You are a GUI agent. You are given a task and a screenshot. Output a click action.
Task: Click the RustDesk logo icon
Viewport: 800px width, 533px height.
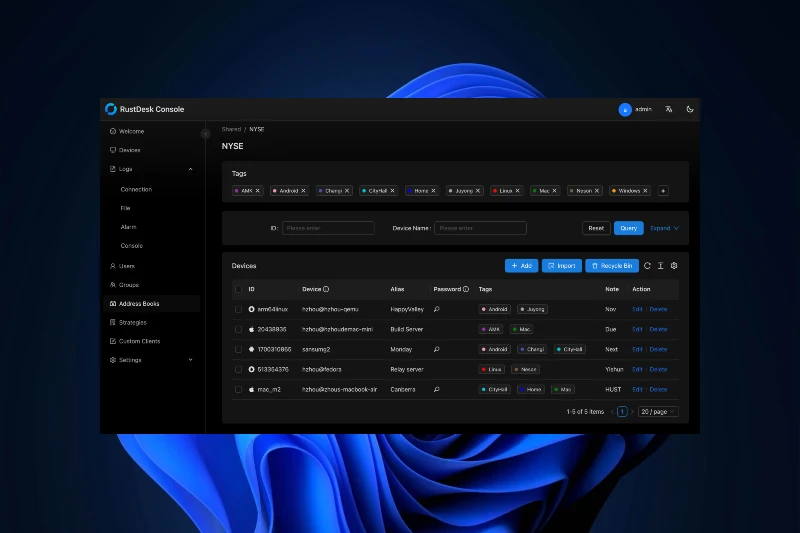(x=111, y=109)
